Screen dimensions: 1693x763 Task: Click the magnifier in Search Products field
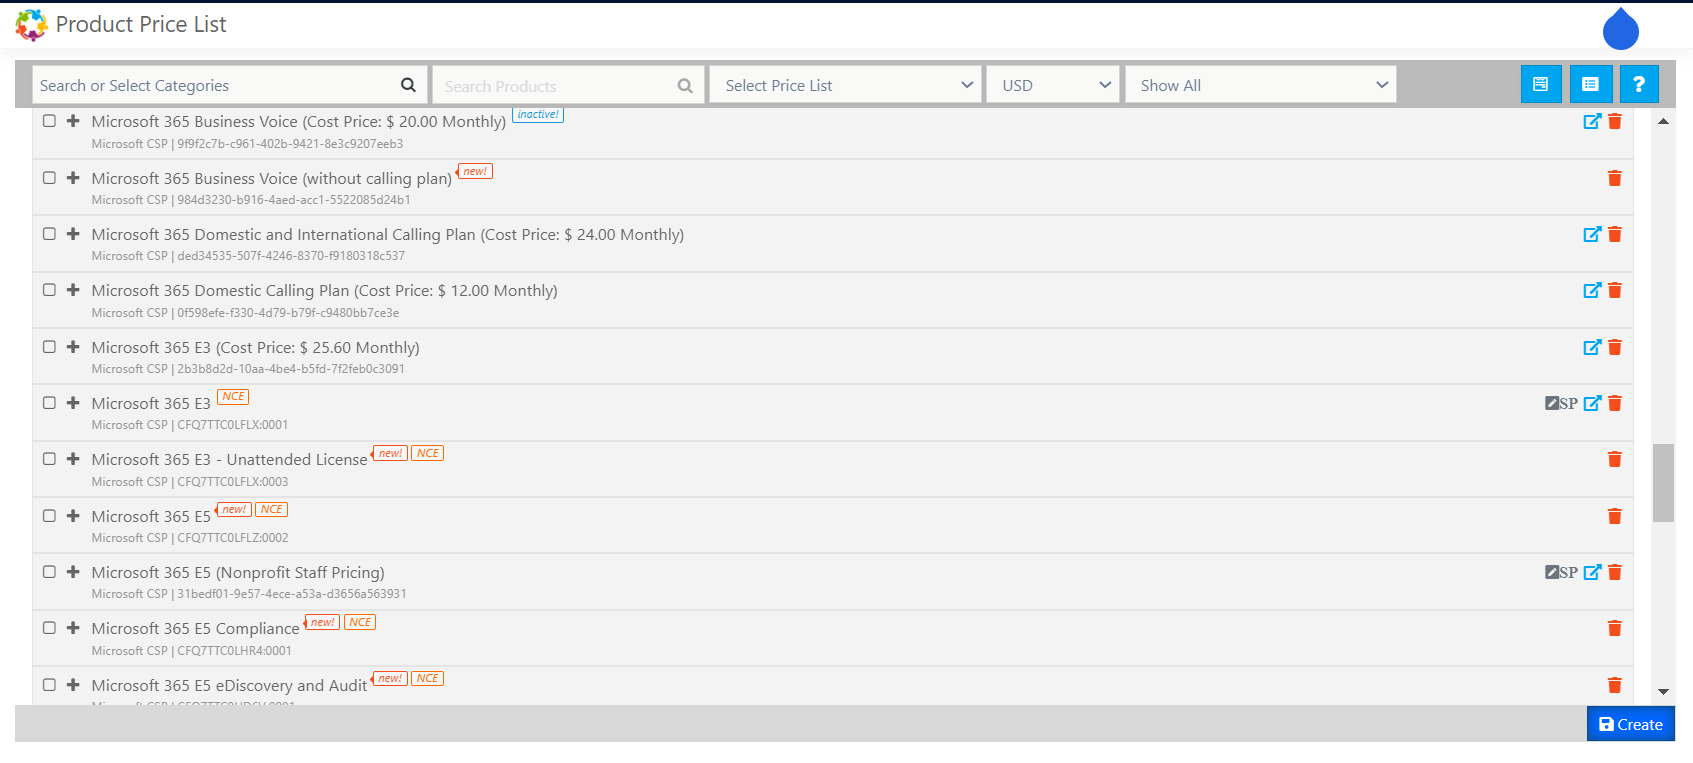coord(685,86)
